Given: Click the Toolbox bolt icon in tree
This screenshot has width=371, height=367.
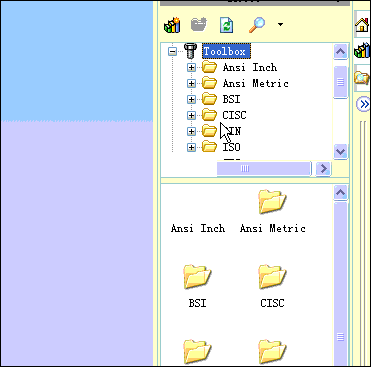Looking at the screenshot, I should tap(191, 51).
